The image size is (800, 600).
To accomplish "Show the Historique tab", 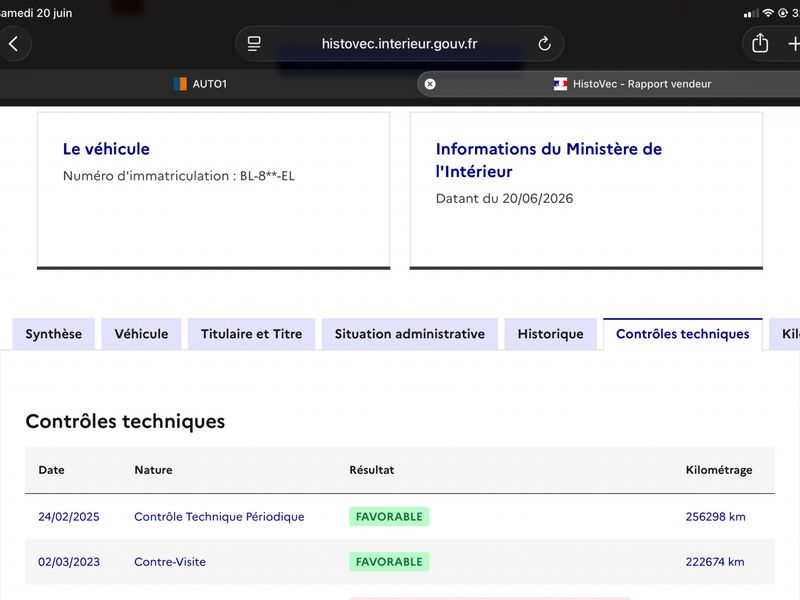I will (x=551, y=334).
